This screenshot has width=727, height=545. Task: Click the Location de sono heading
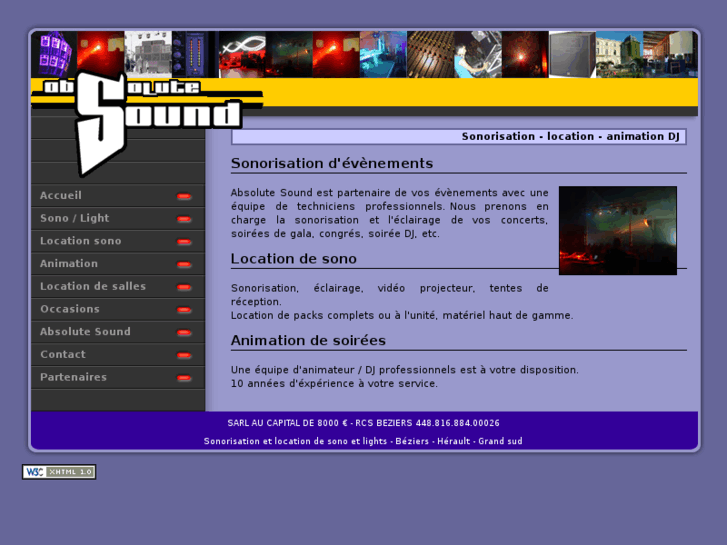coord(293,259)
